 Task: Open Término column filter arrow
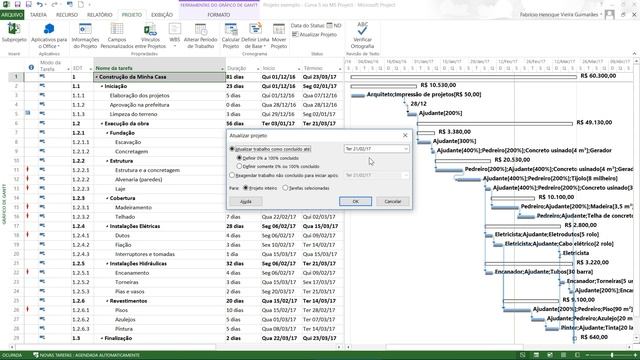[x=340, y=69]
